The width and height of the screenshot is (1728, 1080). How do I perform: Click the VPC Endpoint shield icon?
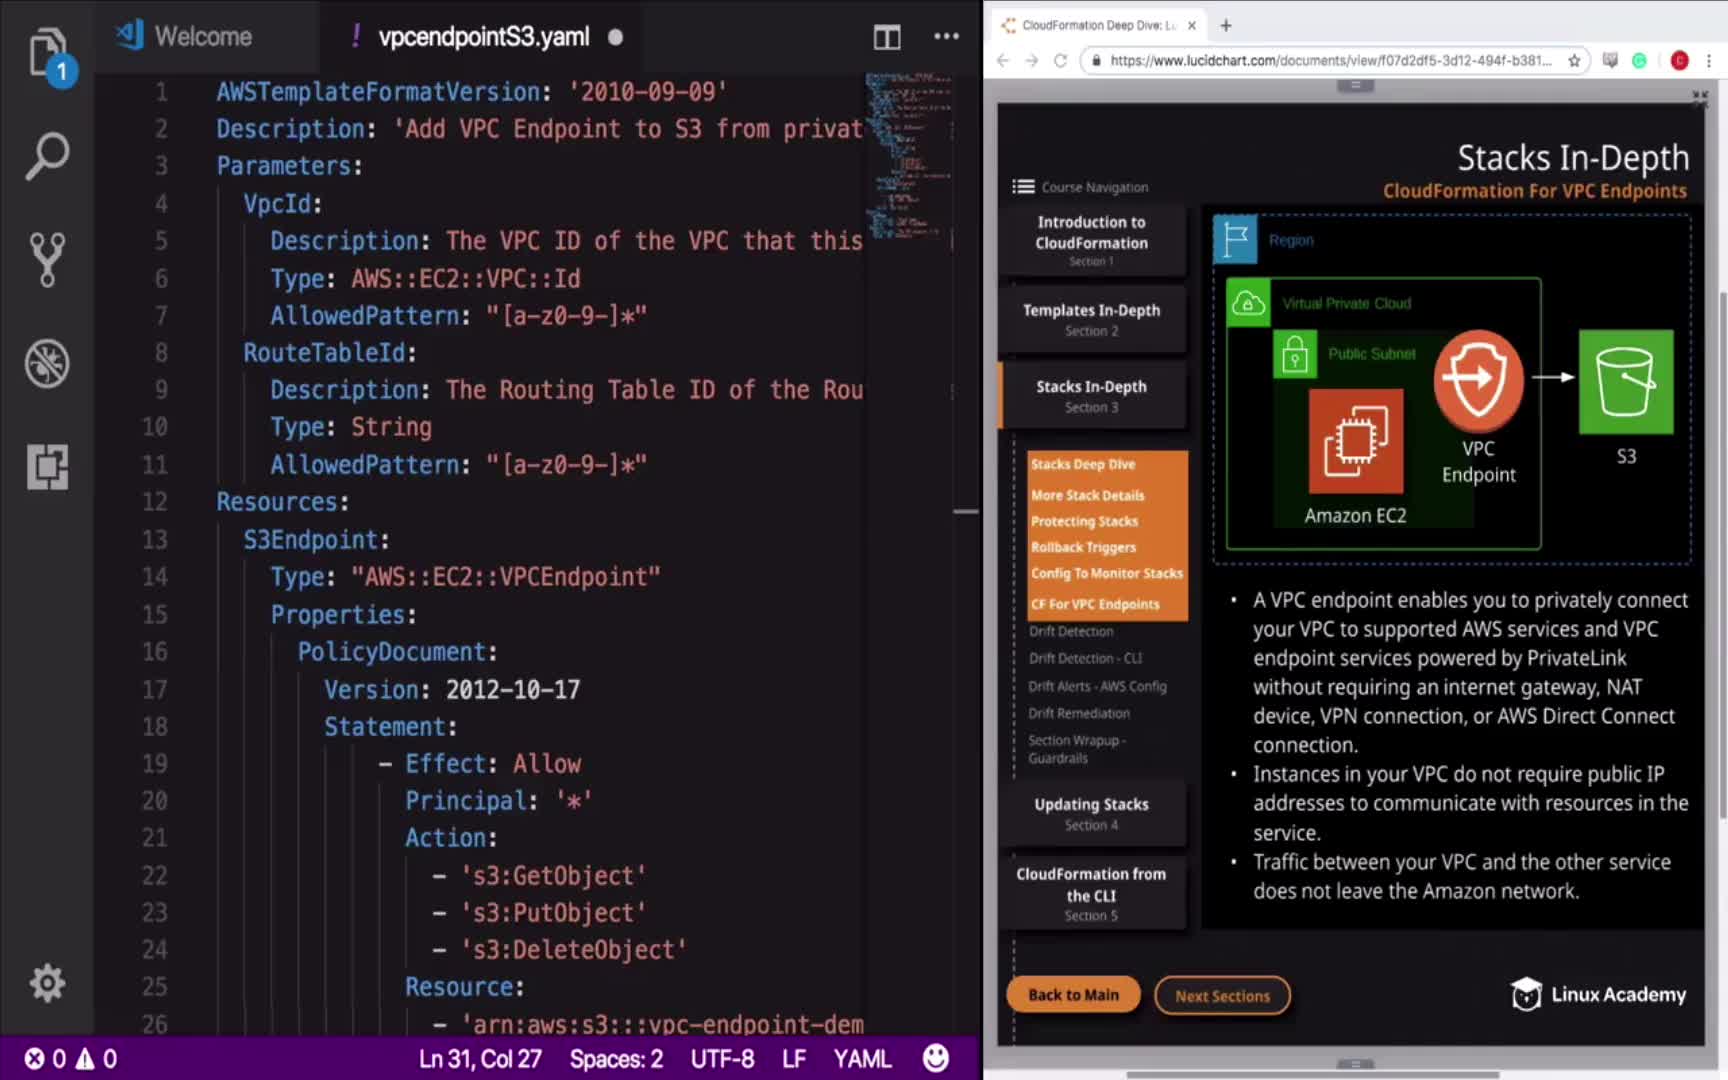[1478, 380]
